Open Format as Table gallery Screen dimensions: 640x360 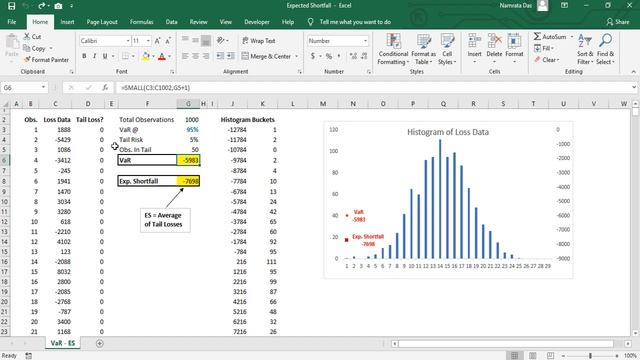point(423,49)
